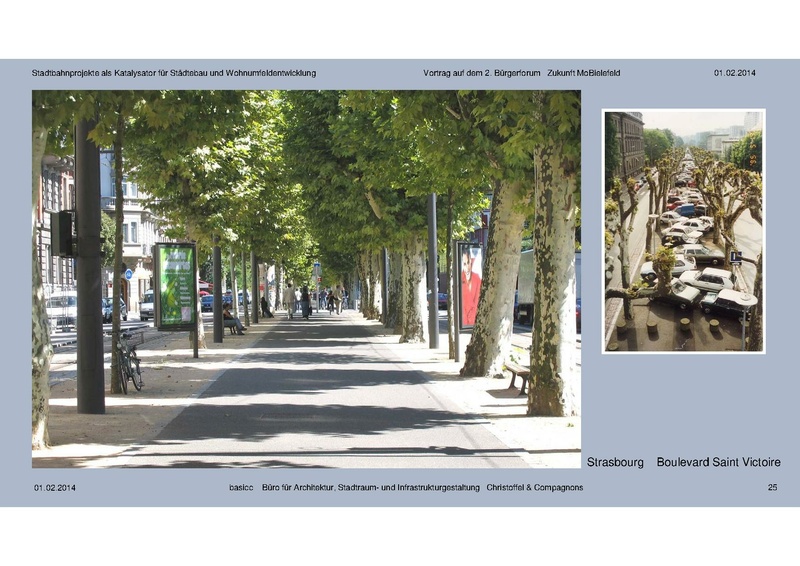800x566 pixels.
Task: Click the page number '25'
Action: [x=772, y=487]
